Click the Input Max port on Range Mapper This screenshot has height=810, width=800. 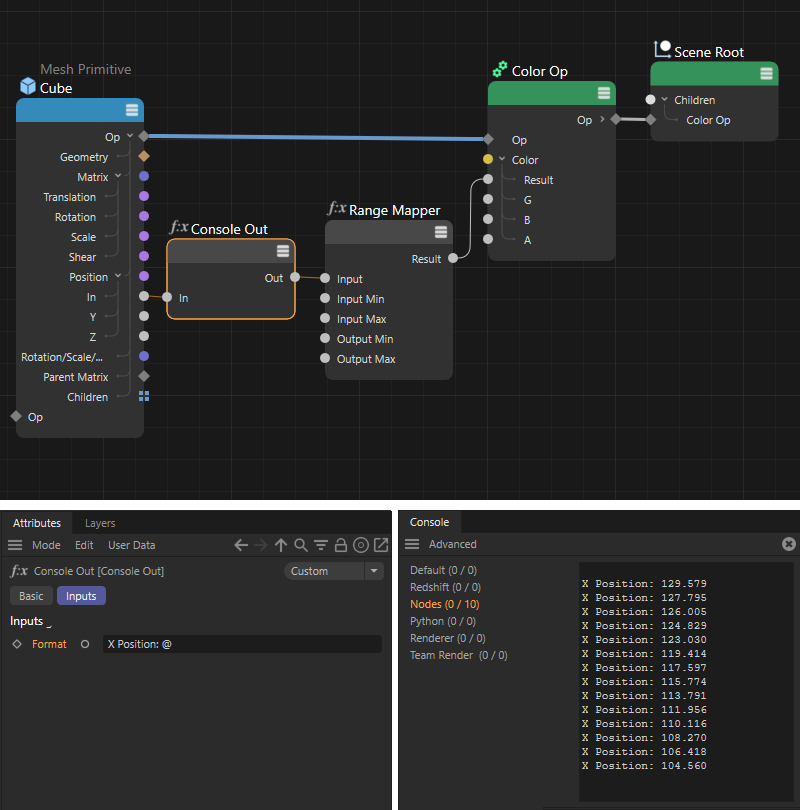[x=325, y=318]
